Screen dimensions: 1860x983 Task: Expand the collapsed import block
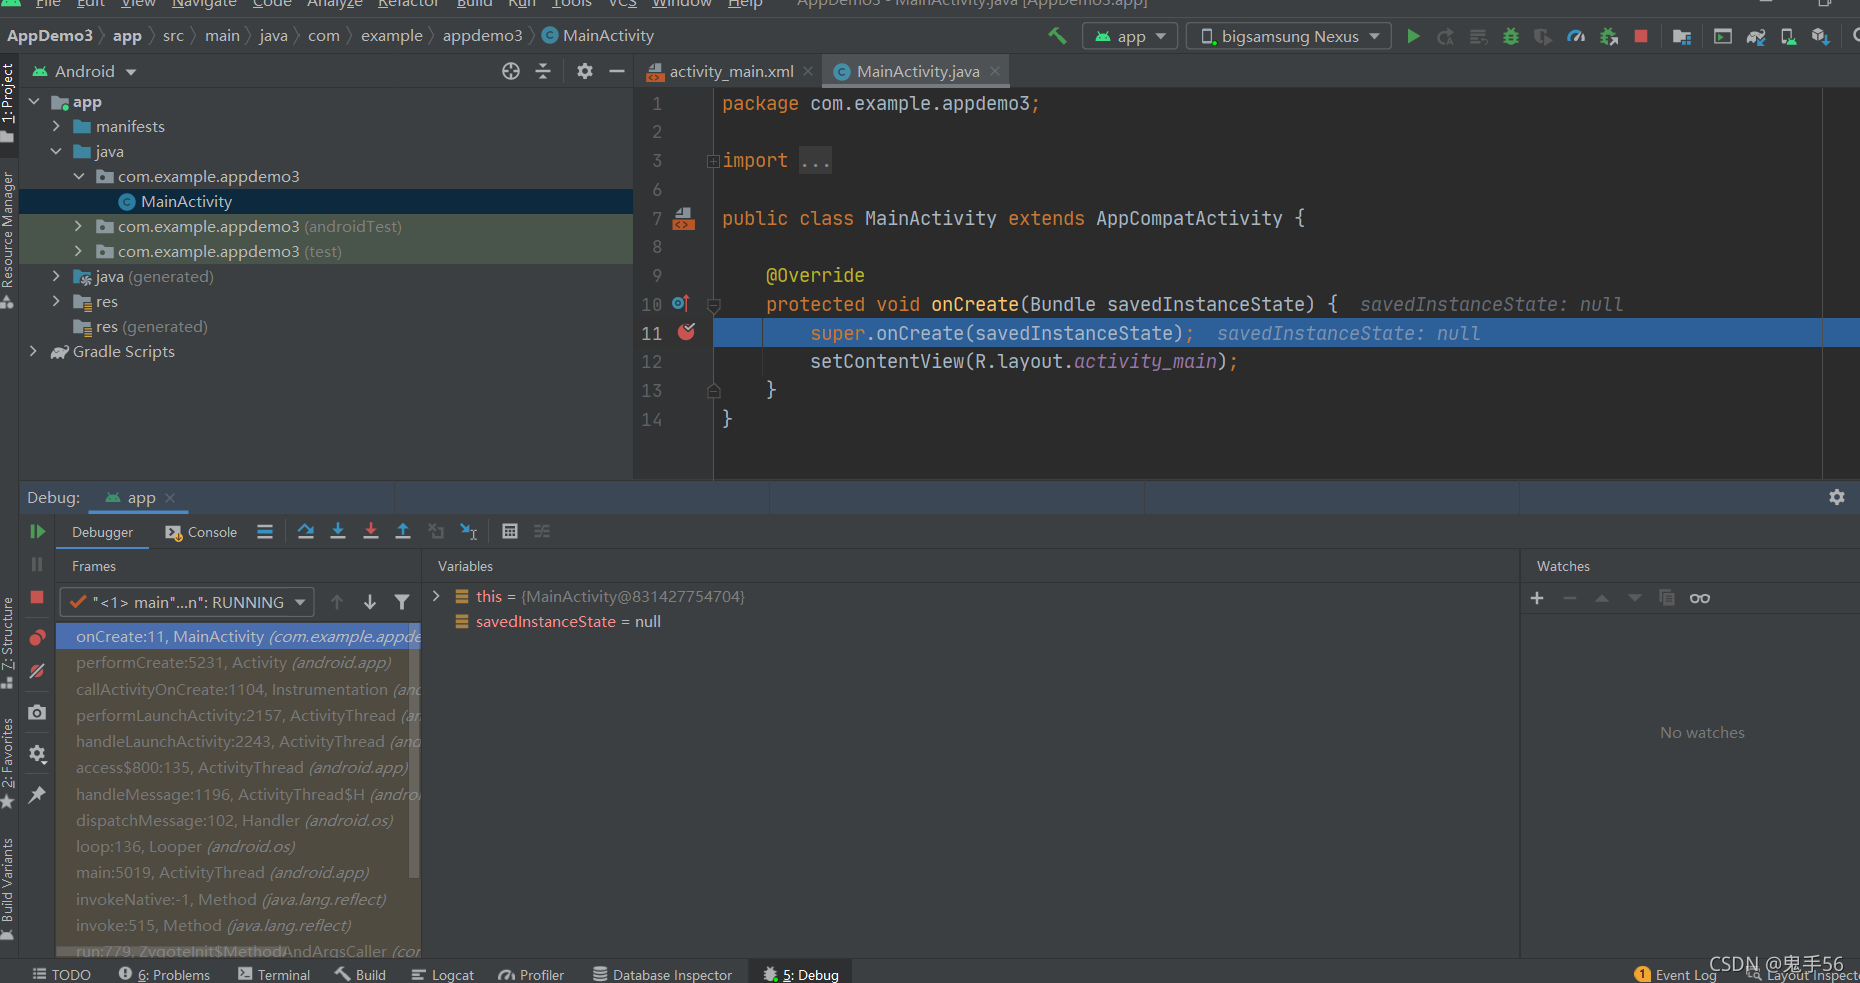(713, 161)
